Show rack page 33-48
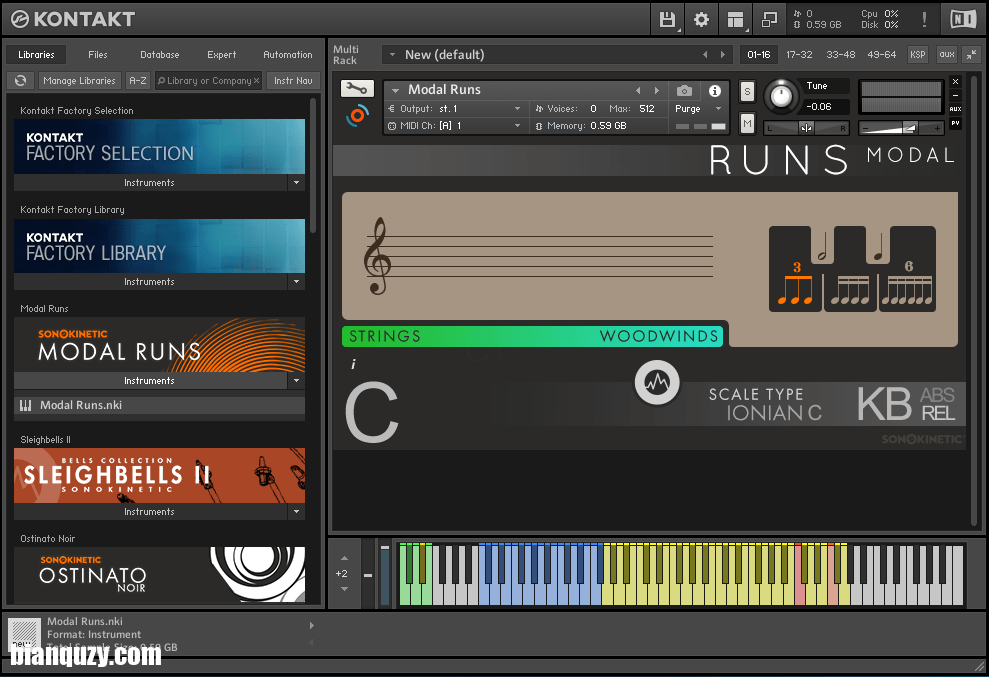This screenshot has width=989, height=677. (x=841, y=55)
